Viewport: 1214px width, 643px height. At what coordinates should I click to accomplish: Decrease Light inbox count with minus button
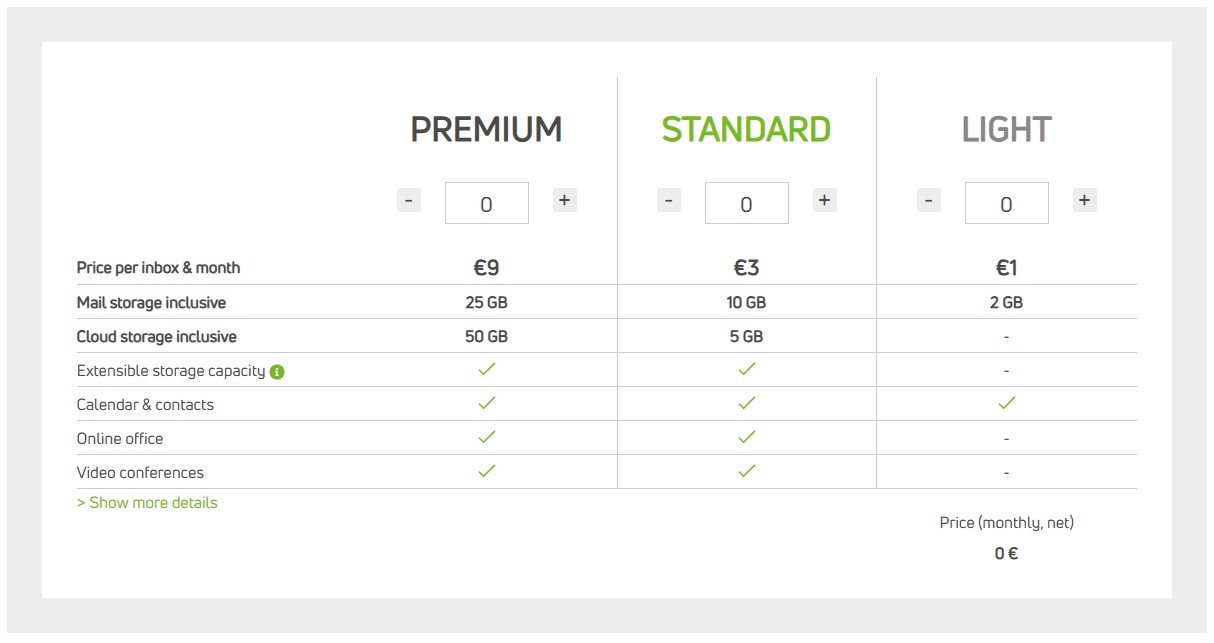(x=929, y=200)
